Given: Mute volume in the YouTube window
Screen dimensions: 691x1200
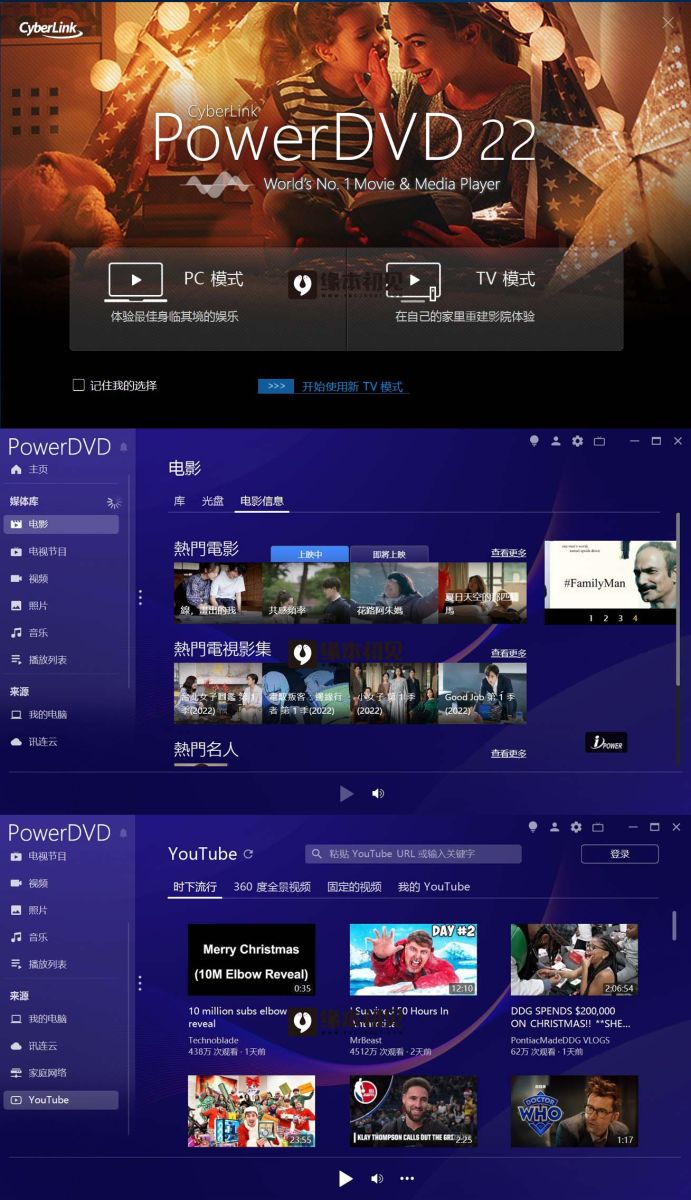Looking at the screenshot, I should click(x=377, y=1179).
